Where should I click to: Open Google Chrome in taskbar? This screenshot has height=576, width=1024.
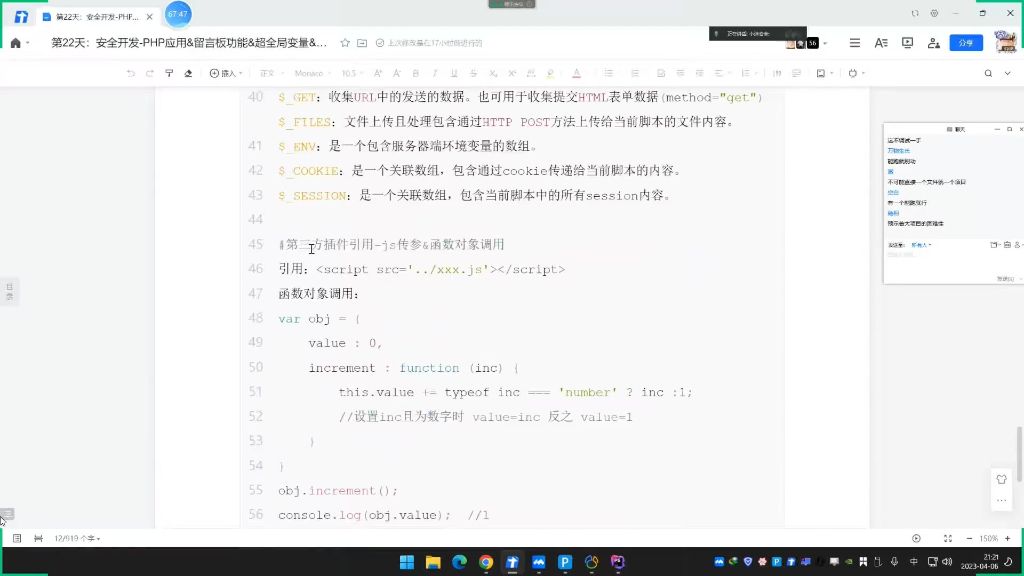485,562
